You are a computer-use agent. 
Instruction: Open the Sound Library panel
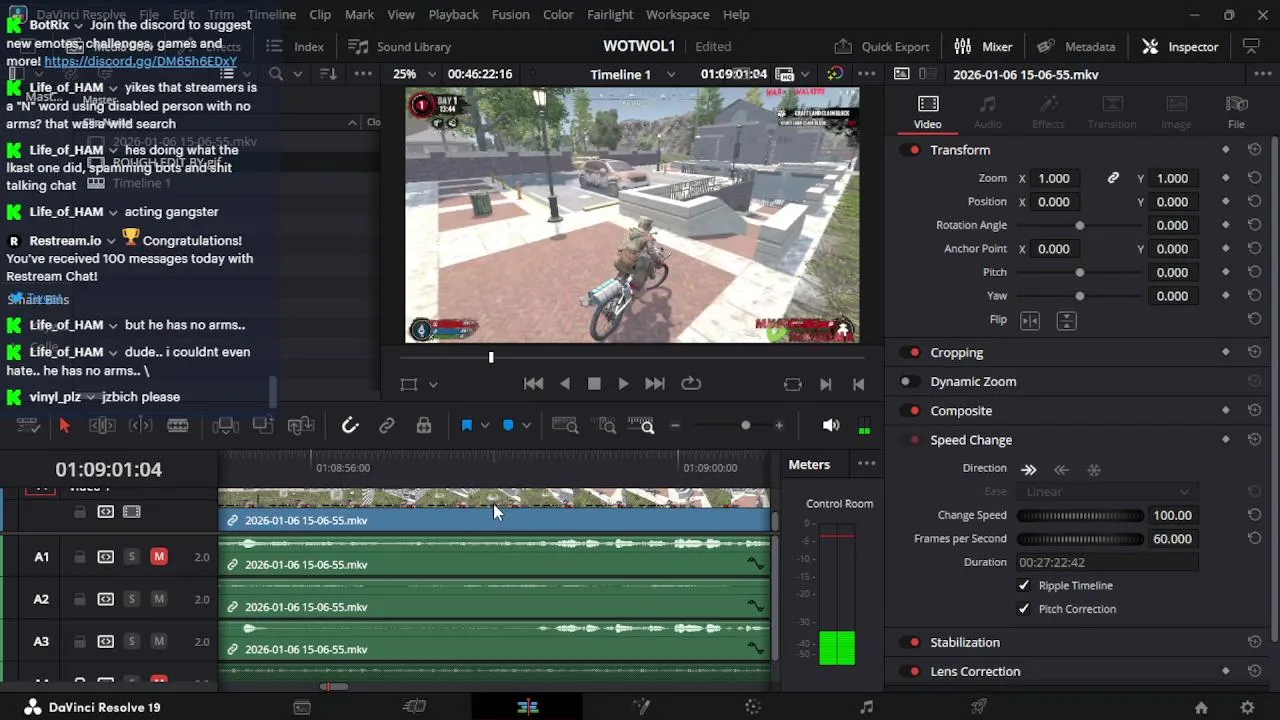point(399,47)
